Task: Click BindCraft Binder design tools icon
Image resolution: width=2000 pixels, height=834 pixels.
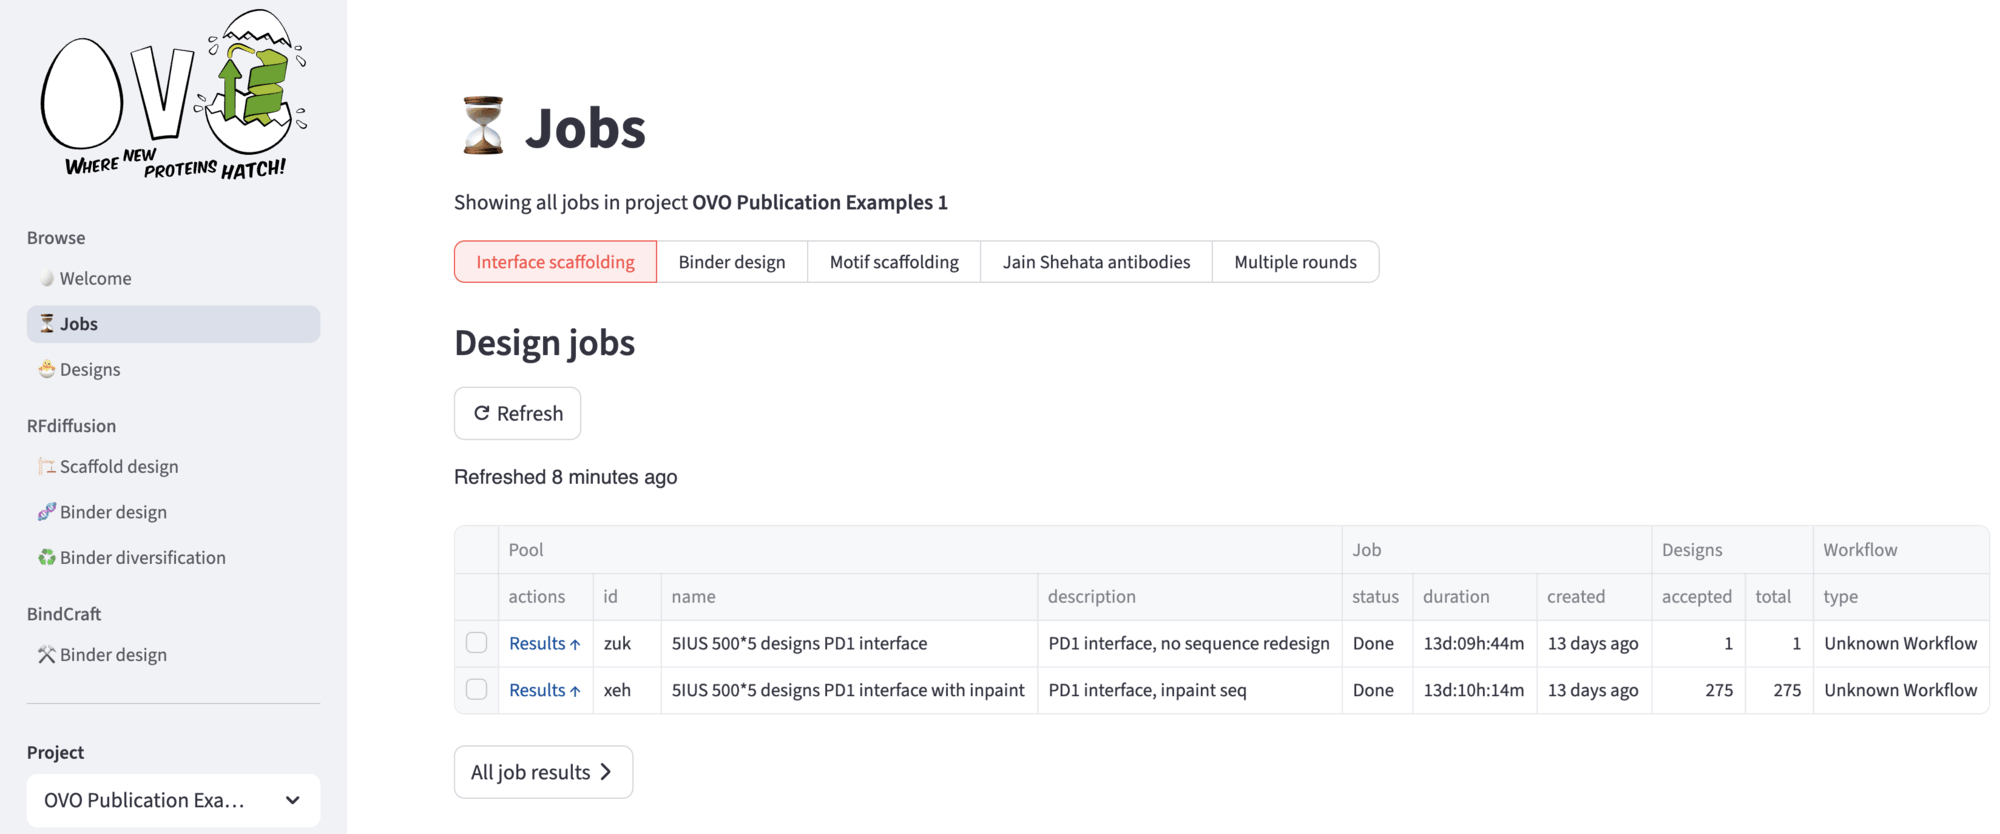Action: coord(46,655)
